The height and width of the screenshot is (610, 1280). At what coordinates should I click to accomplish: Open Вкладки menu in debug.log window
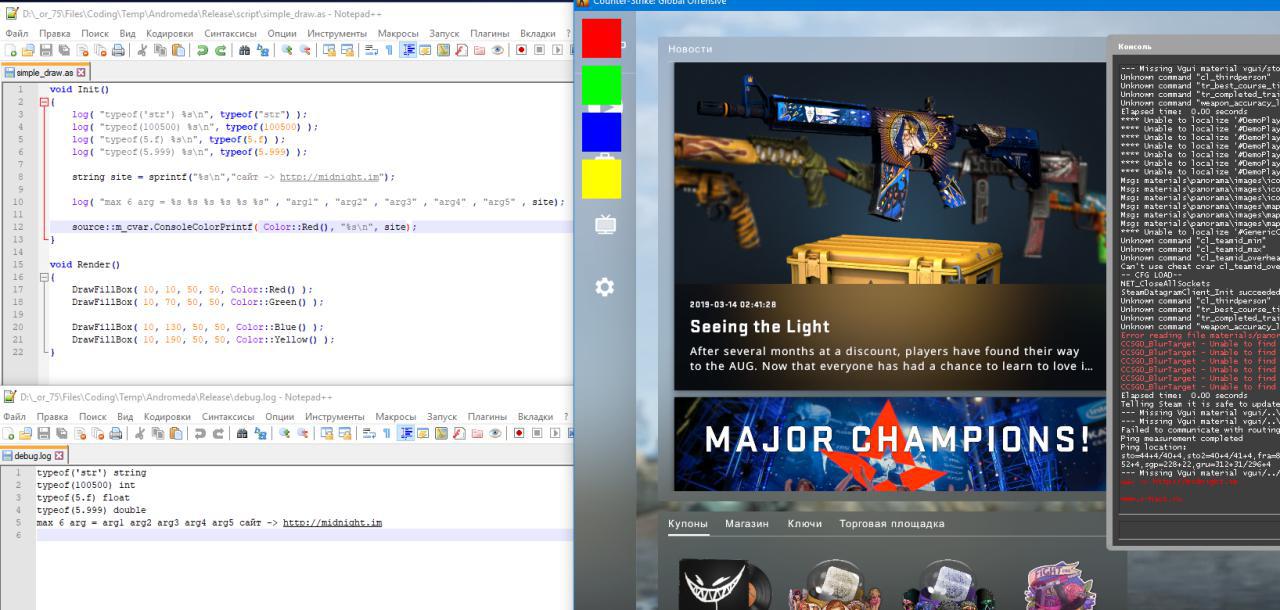coord(536,416)
